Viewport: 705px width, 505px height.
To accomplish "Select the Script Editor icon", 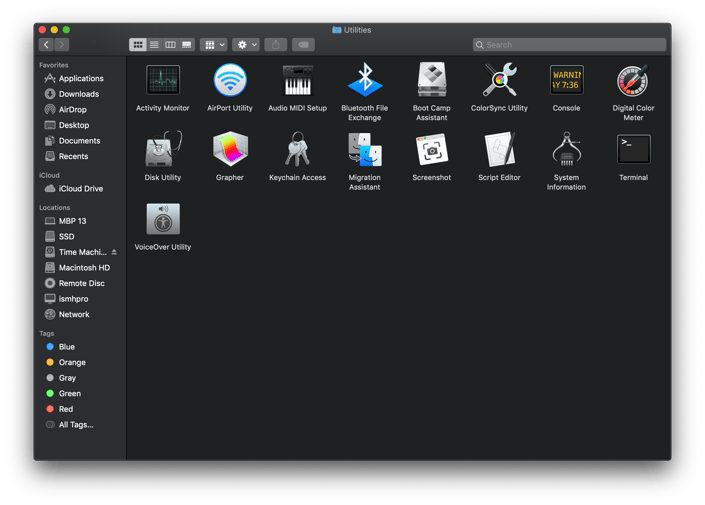I will (499, 149).
